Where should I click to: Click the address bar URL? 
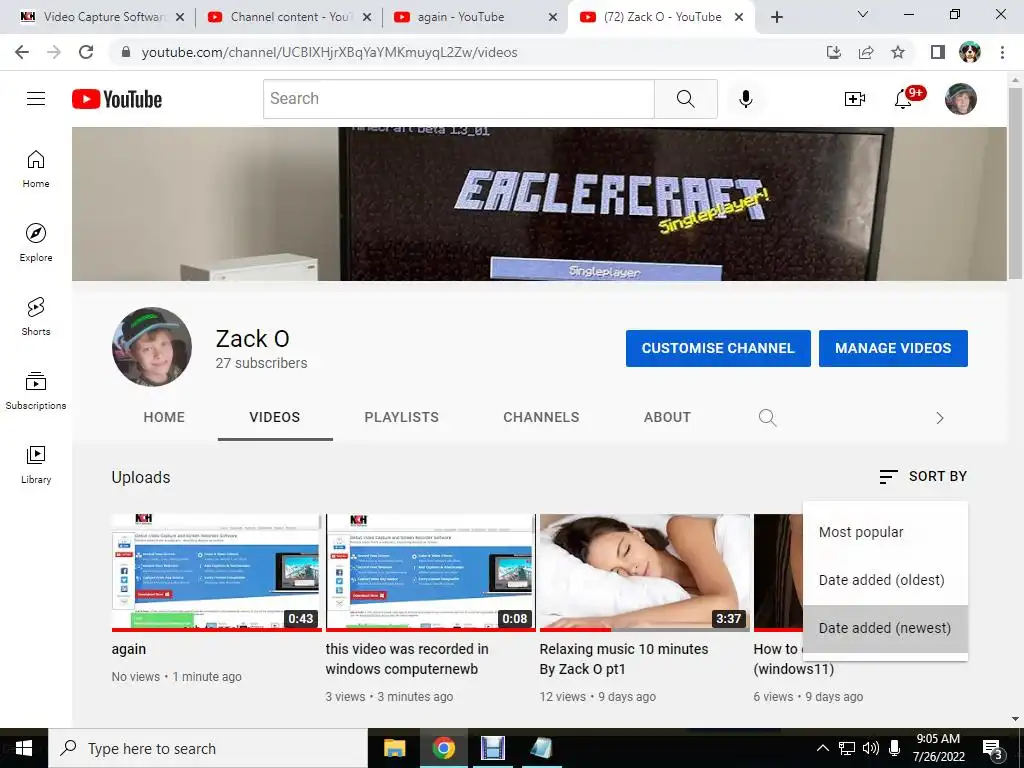[329, 52]
